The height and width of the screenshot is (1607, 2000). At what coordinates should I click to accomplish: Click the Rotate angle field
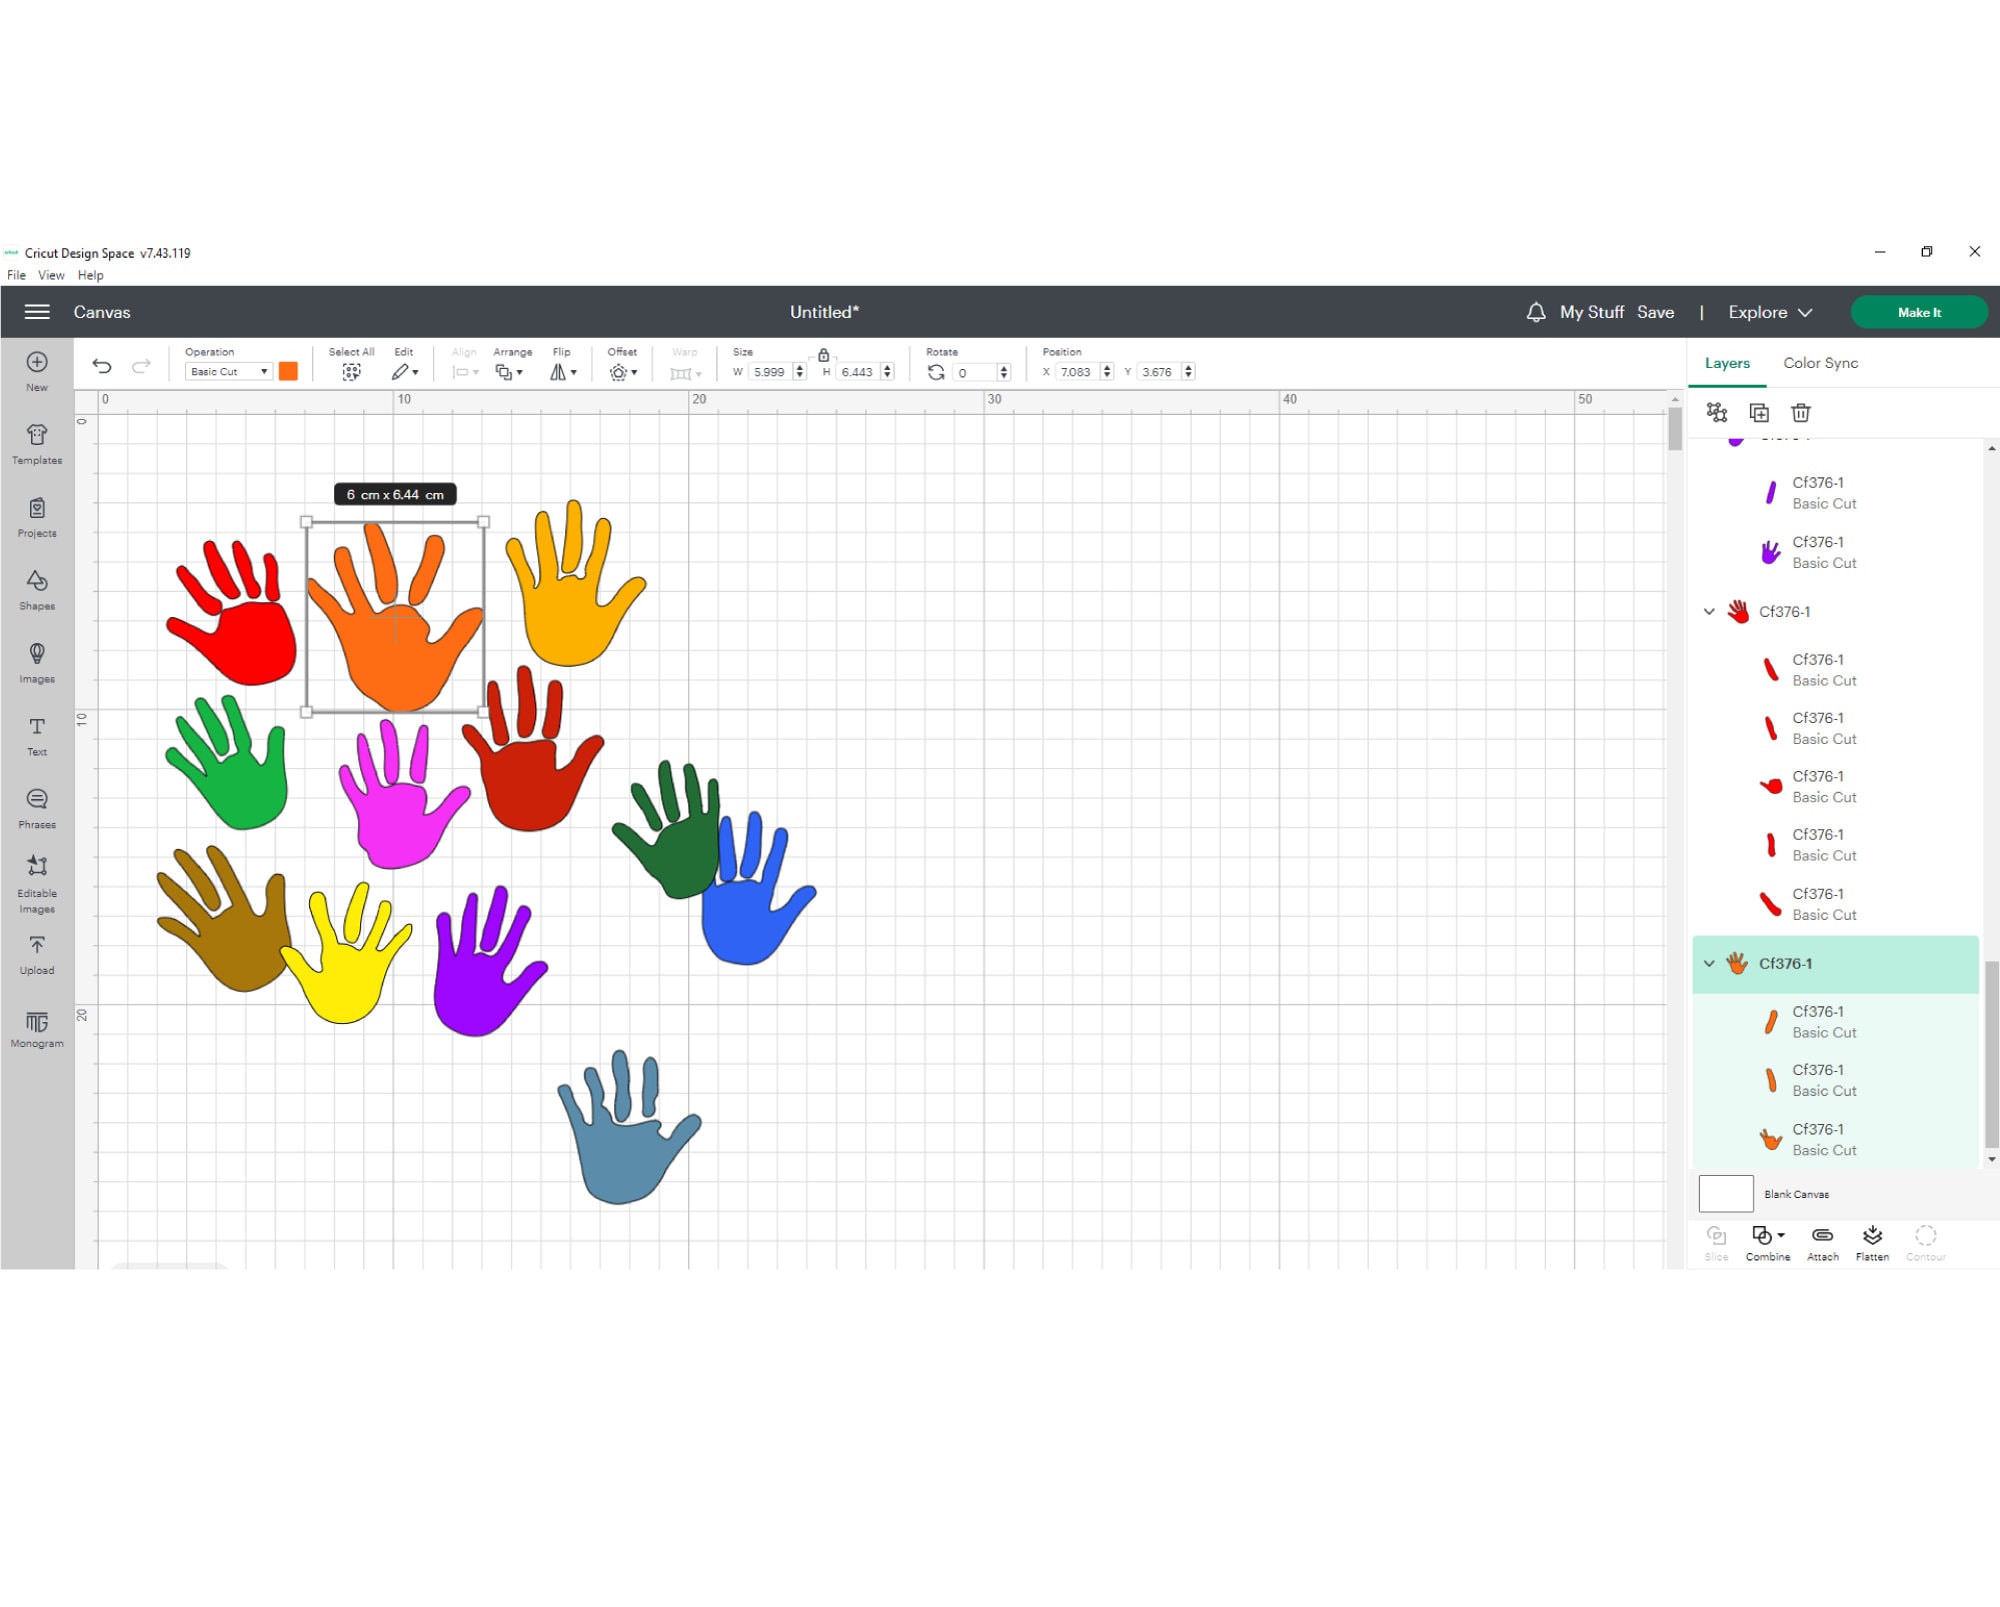pos(975,372)
